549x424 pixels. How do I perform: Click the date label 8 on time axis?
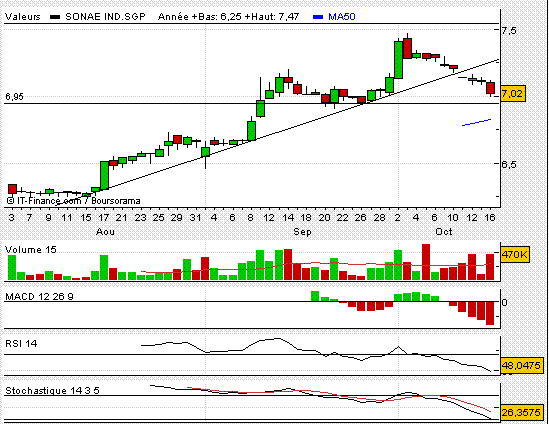250,218
